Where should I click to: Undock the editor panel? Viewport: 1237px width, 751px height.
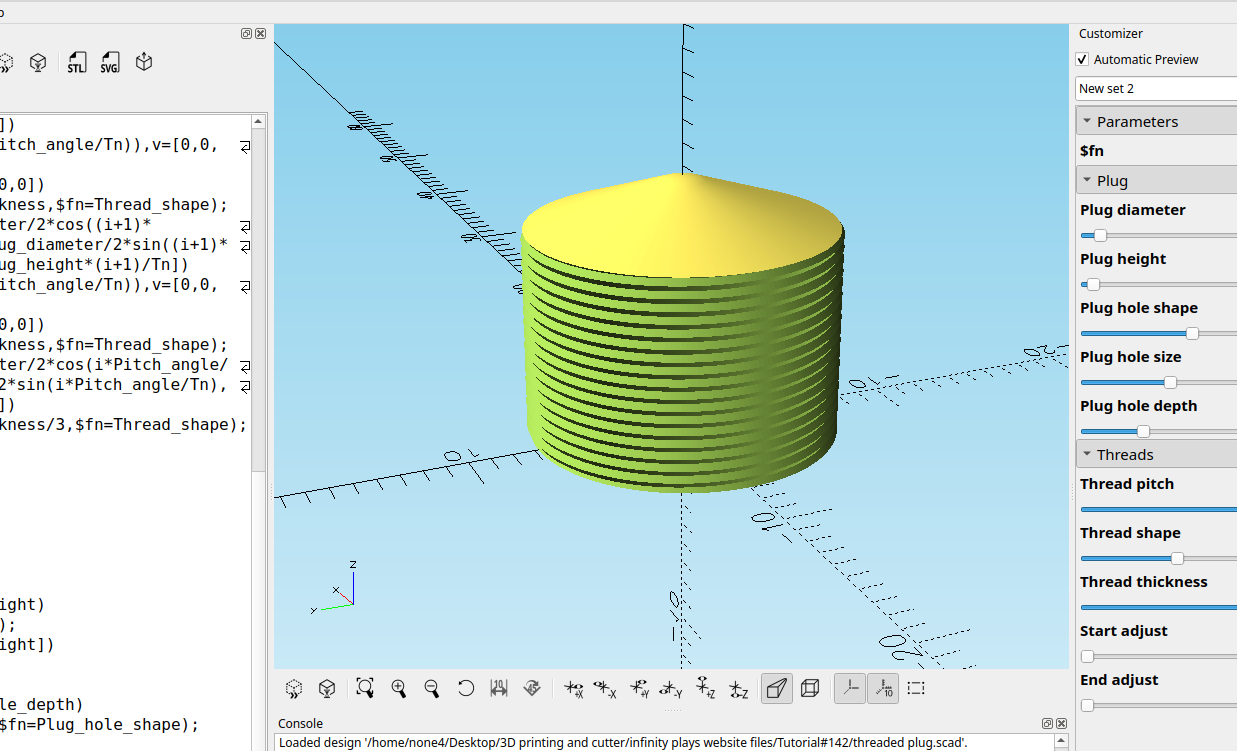(247, 33)
